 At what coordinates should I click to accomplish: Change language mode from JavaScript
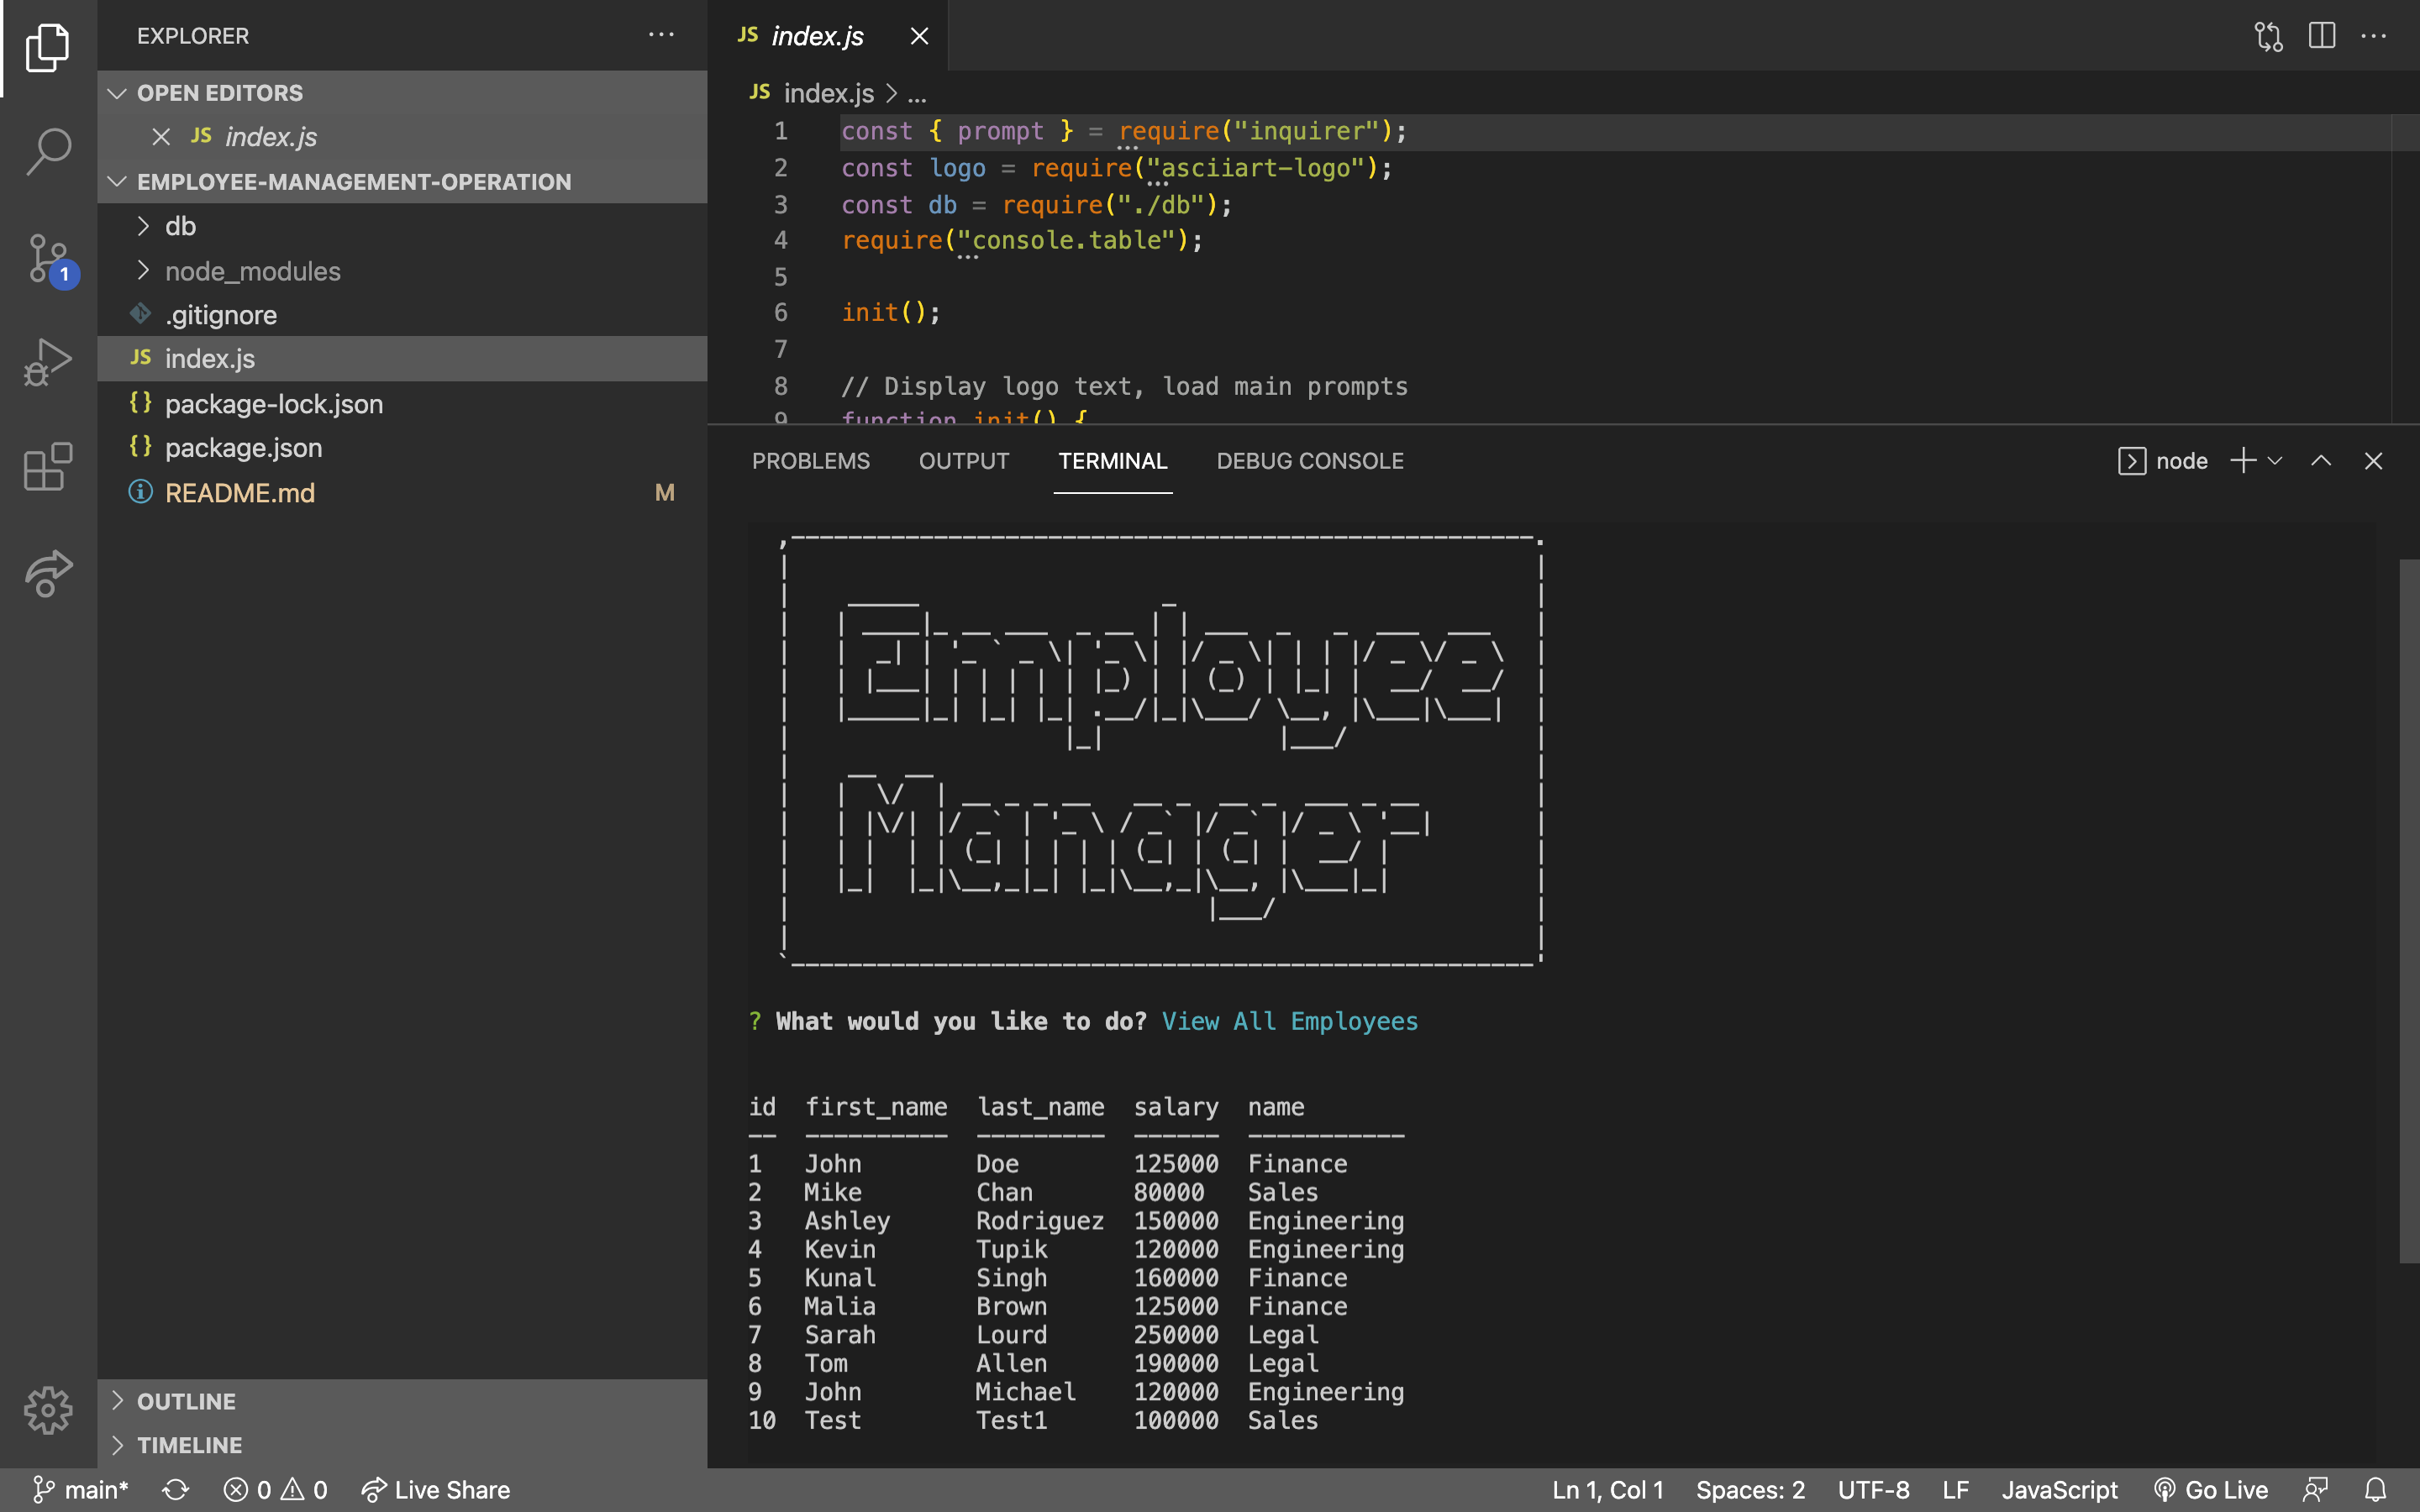pos(2059,1490)
